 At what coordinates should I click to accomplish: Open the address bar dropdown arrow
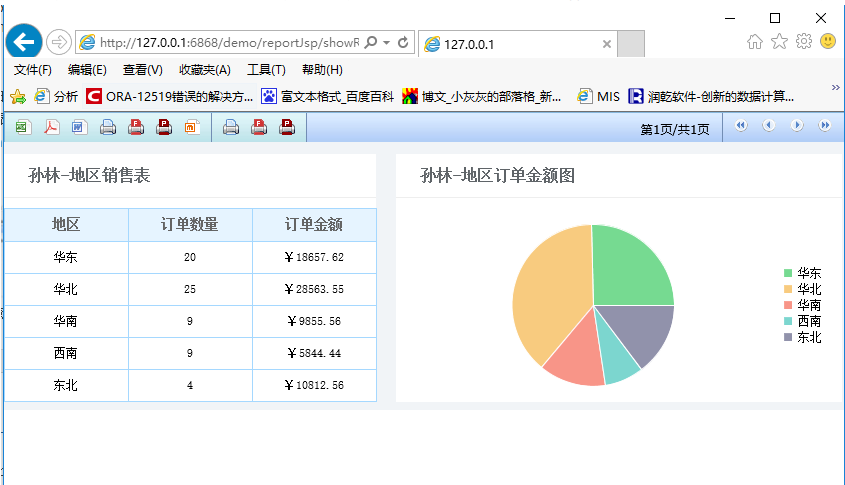click(x=386, y=43)
